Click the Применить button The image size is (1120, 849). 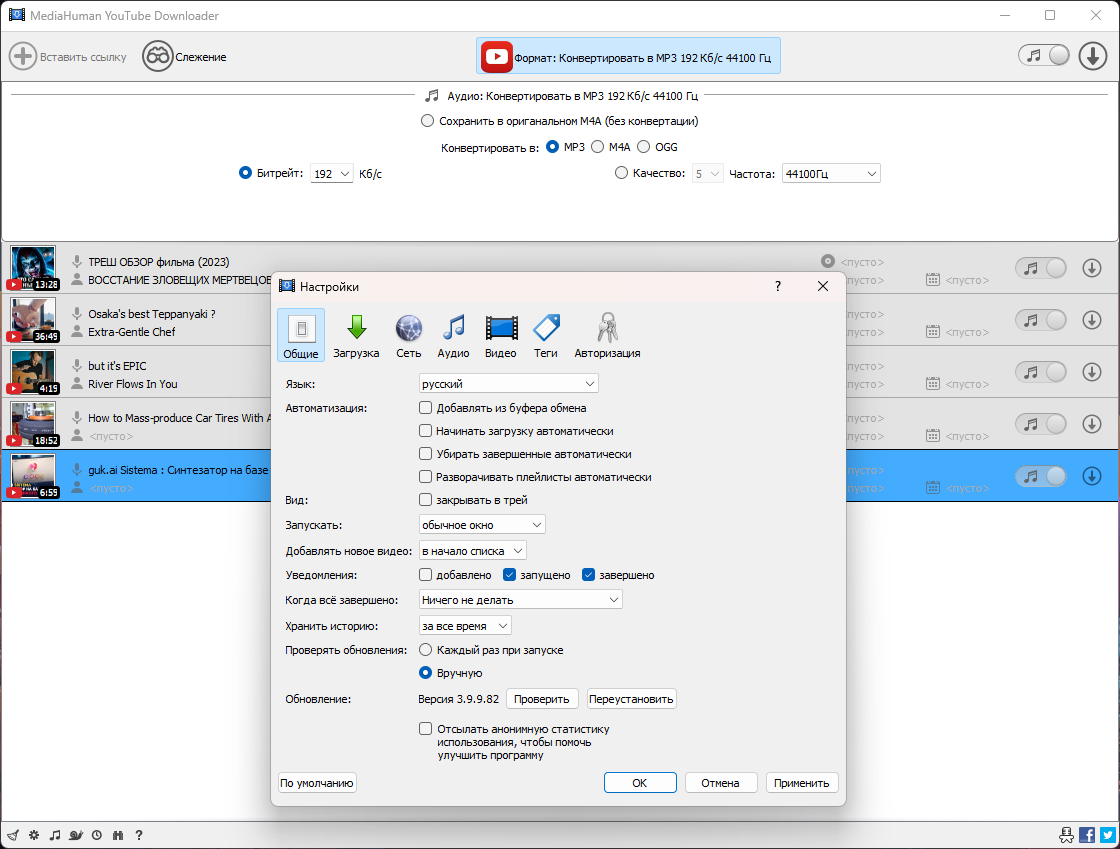[801, 783]
